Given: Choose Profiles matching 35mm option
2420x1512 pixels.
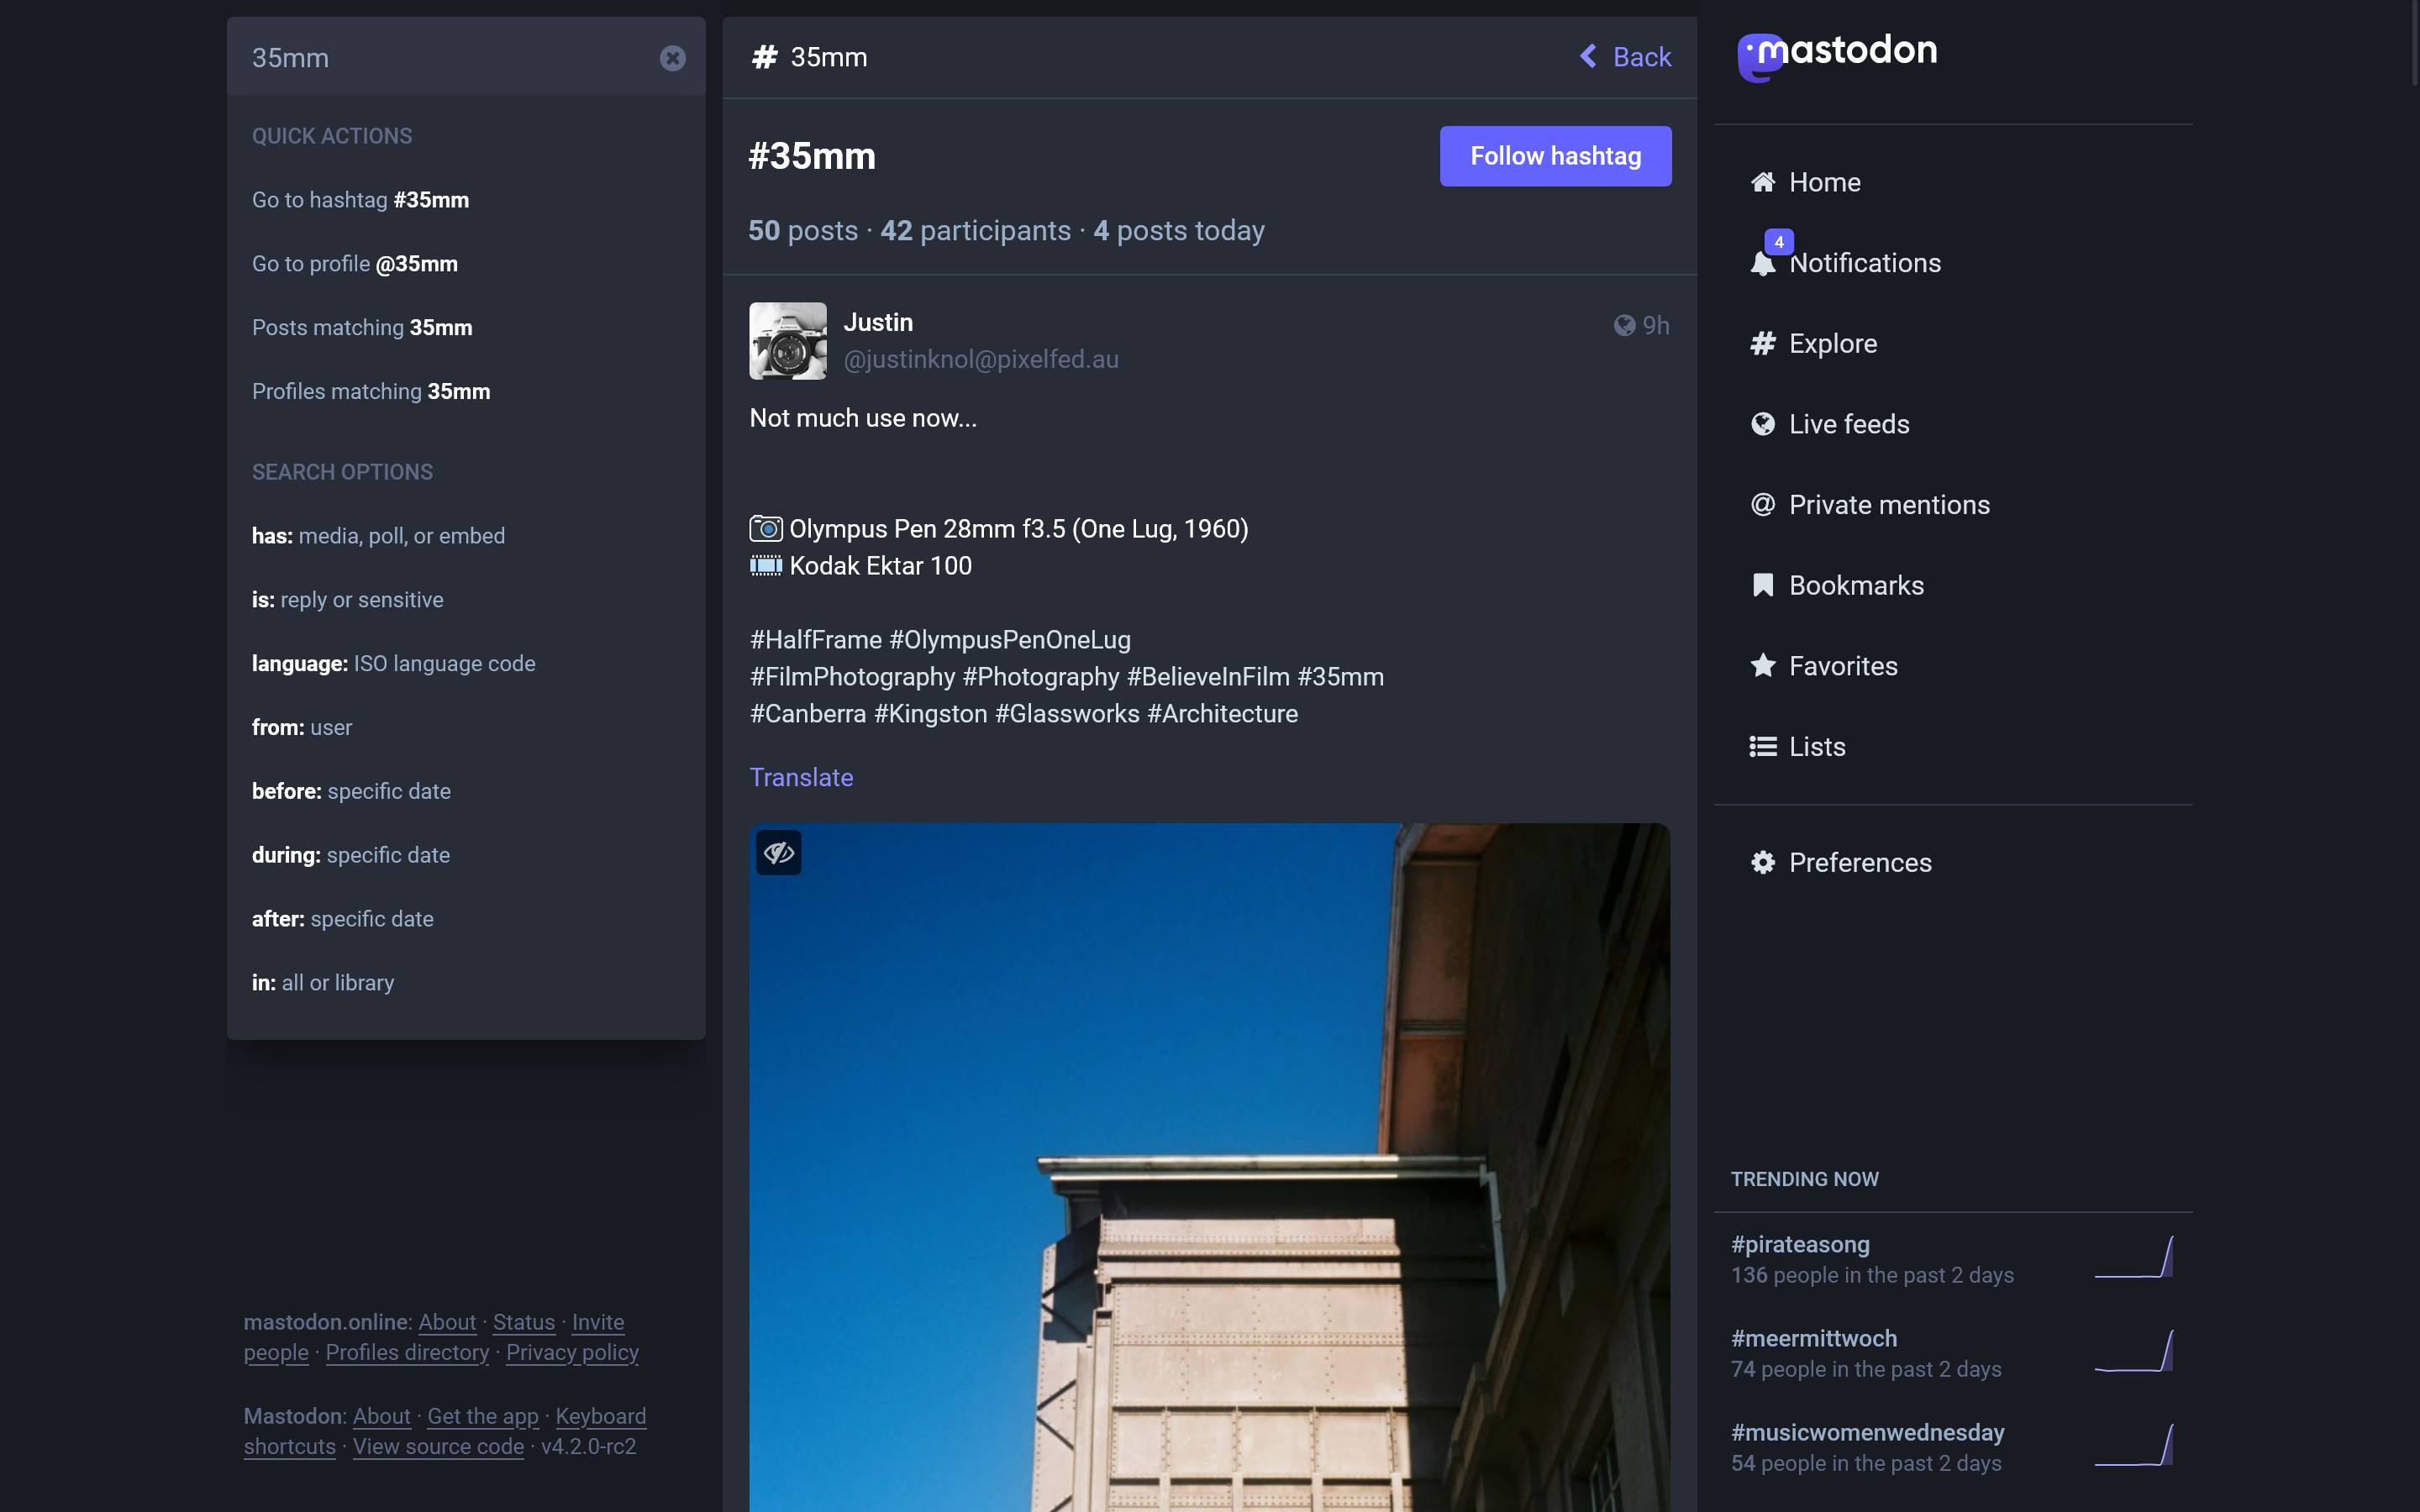Looking at the screenshot, I should point(371,392).
